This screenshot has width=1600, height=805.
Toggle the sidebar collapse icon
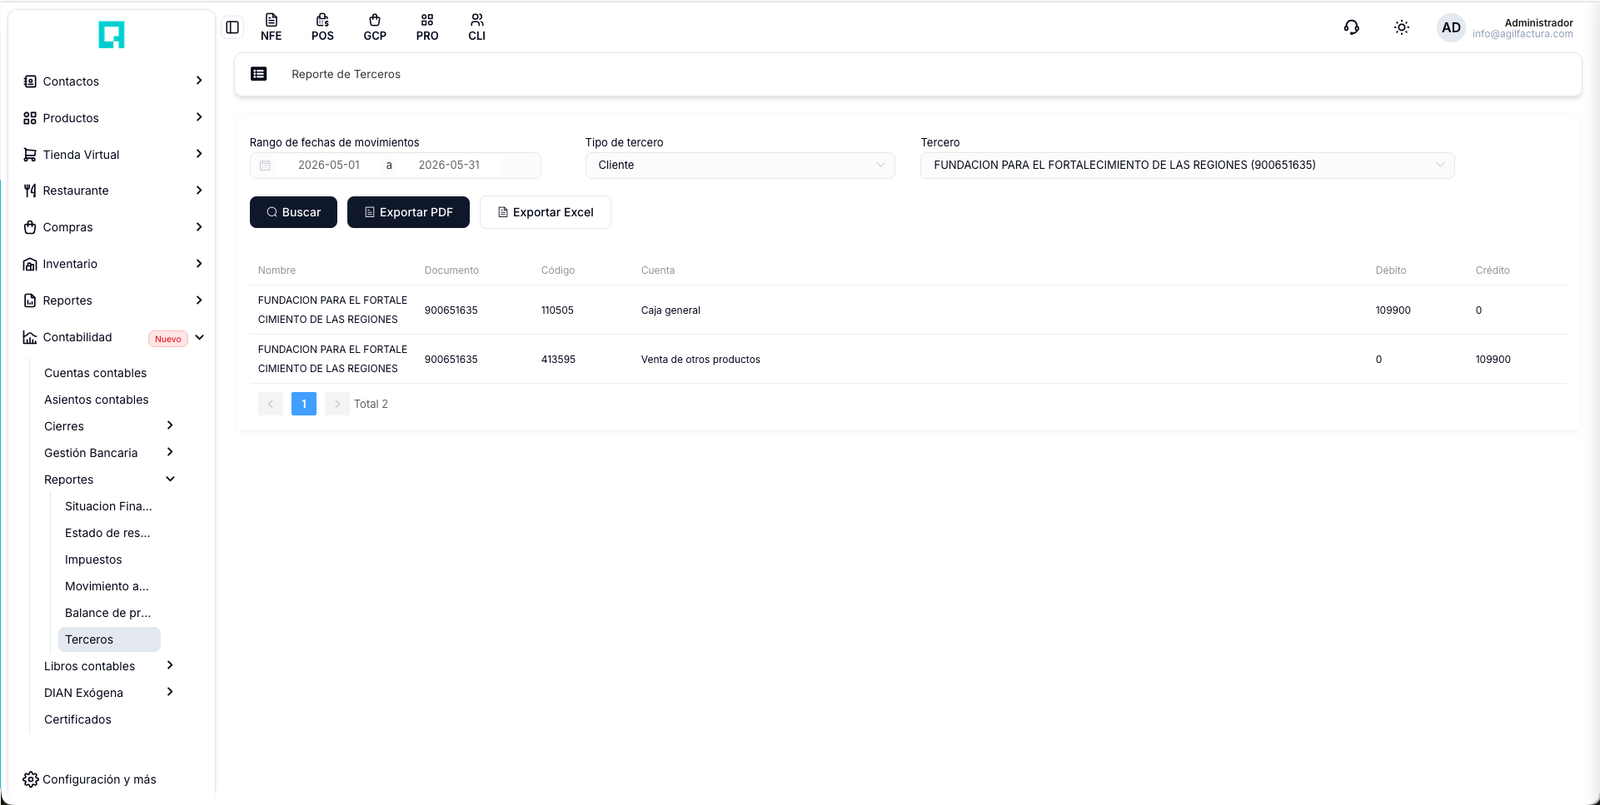(232, 28)
